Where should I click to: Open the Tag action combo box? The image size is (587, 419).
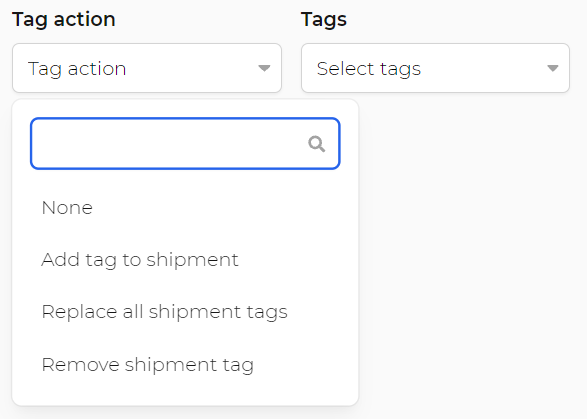tap(147, 68)
